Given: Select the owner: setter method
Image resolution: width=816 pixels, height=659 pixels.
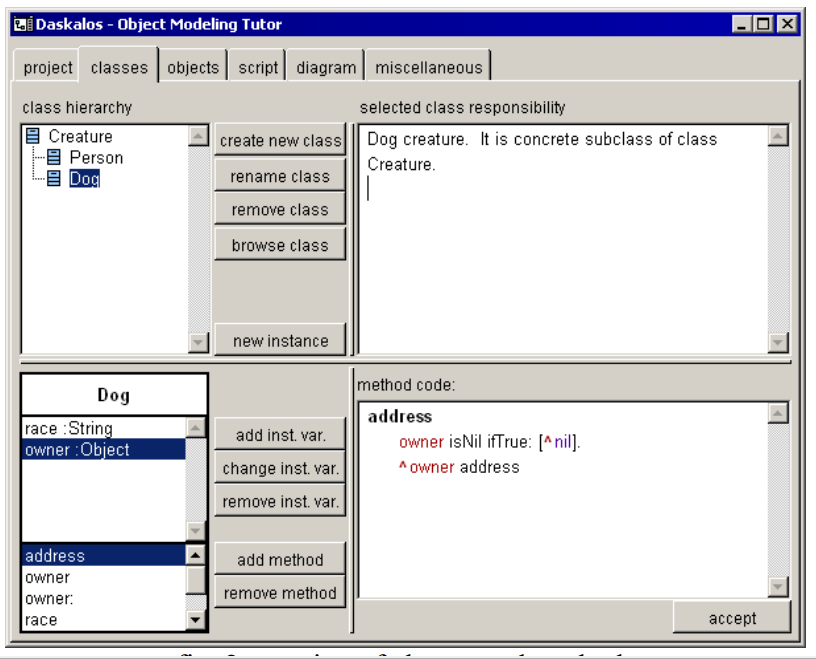Looking at the screenshot, I should [x=104, y=599].
